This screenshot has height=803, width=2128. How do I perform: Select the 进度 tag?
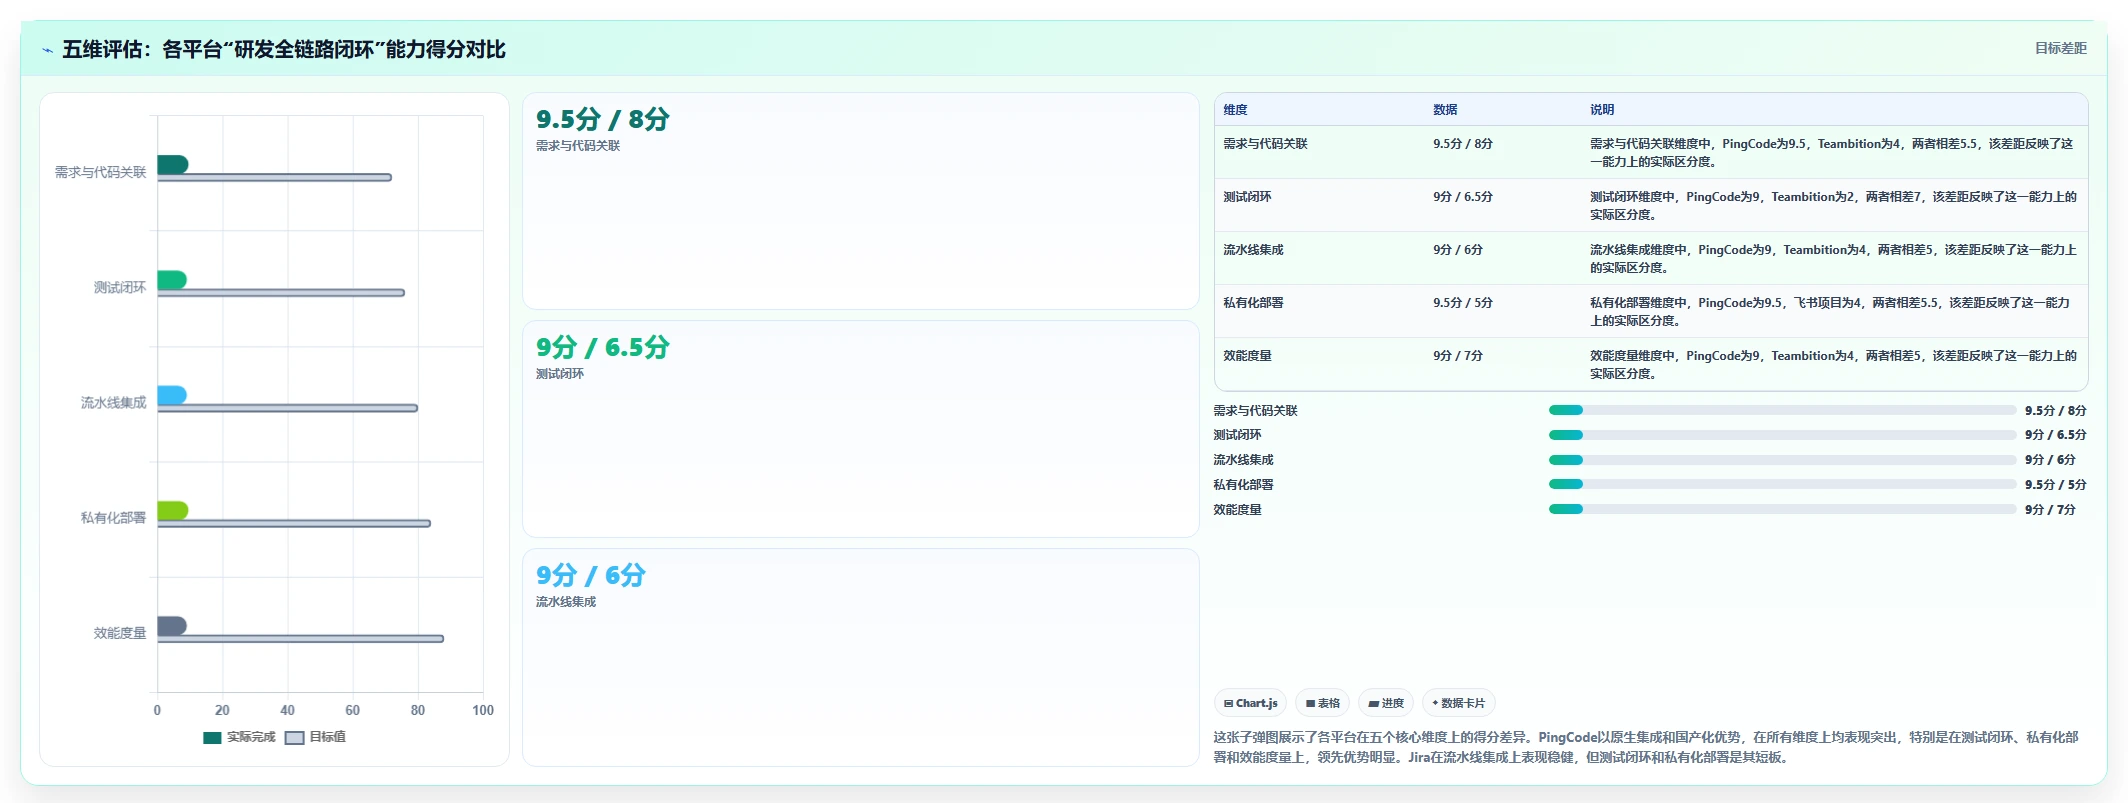pyautogui.click(x=1385, y=703)
